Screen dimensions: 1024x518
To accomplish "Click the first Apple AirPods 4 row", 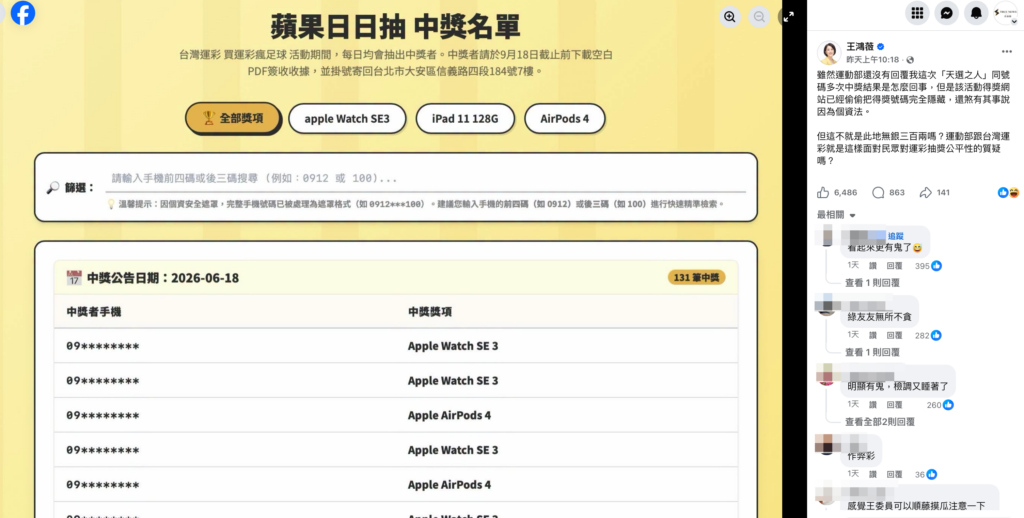I will pos(396,415).
